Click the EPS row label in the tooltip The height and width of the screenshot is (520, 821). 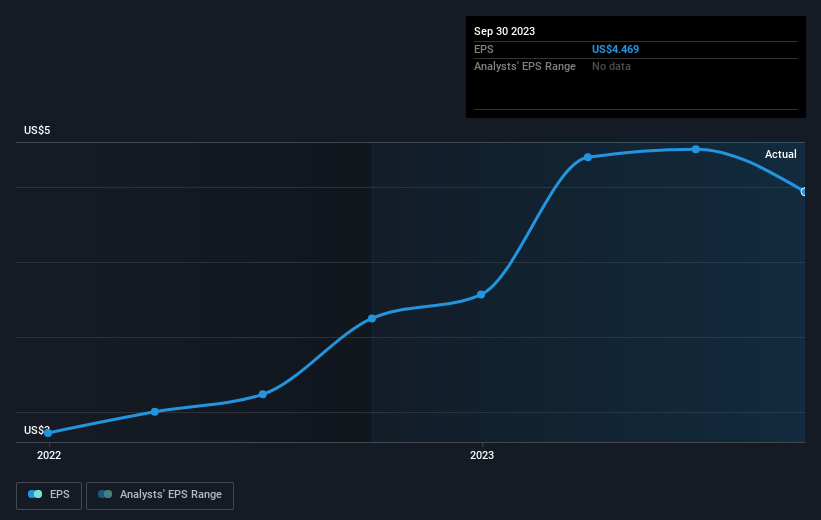(x=484, y=49)
